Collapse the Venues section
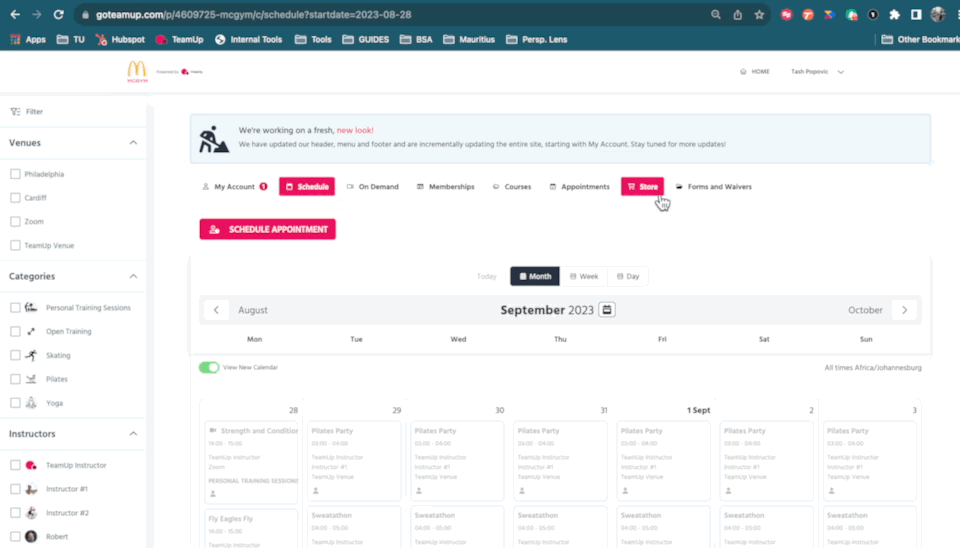The image size is (960, 548). tap(133, 143)
